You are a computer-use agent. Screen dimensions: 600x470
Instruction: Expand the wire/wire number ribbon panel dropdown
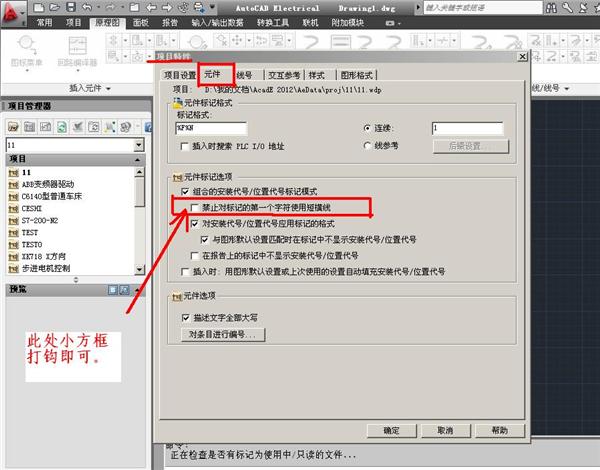pyautogui.click(x=567, y=88)
